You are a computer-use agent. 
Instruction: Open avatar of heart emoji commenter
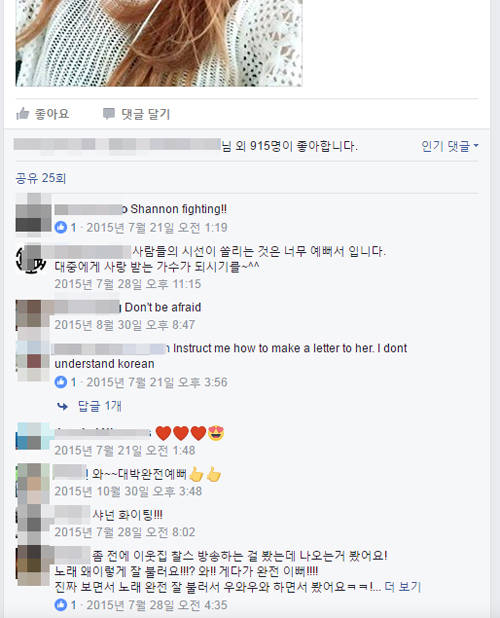pyautogui.click(x=33, y=436)
